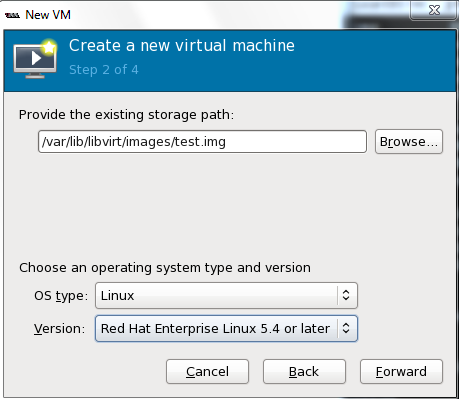Screen dimensions: 459x399
Task: Click the virtual machine monitor icon
Action: point(35,59)
